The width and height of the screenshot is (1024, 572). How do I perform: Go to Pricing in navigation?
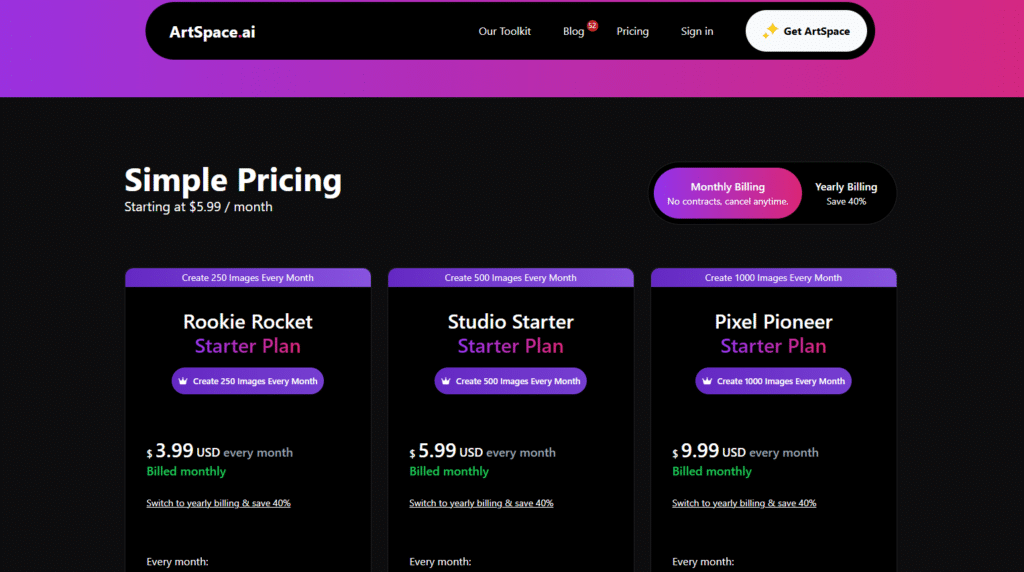[x=632, y=31]
